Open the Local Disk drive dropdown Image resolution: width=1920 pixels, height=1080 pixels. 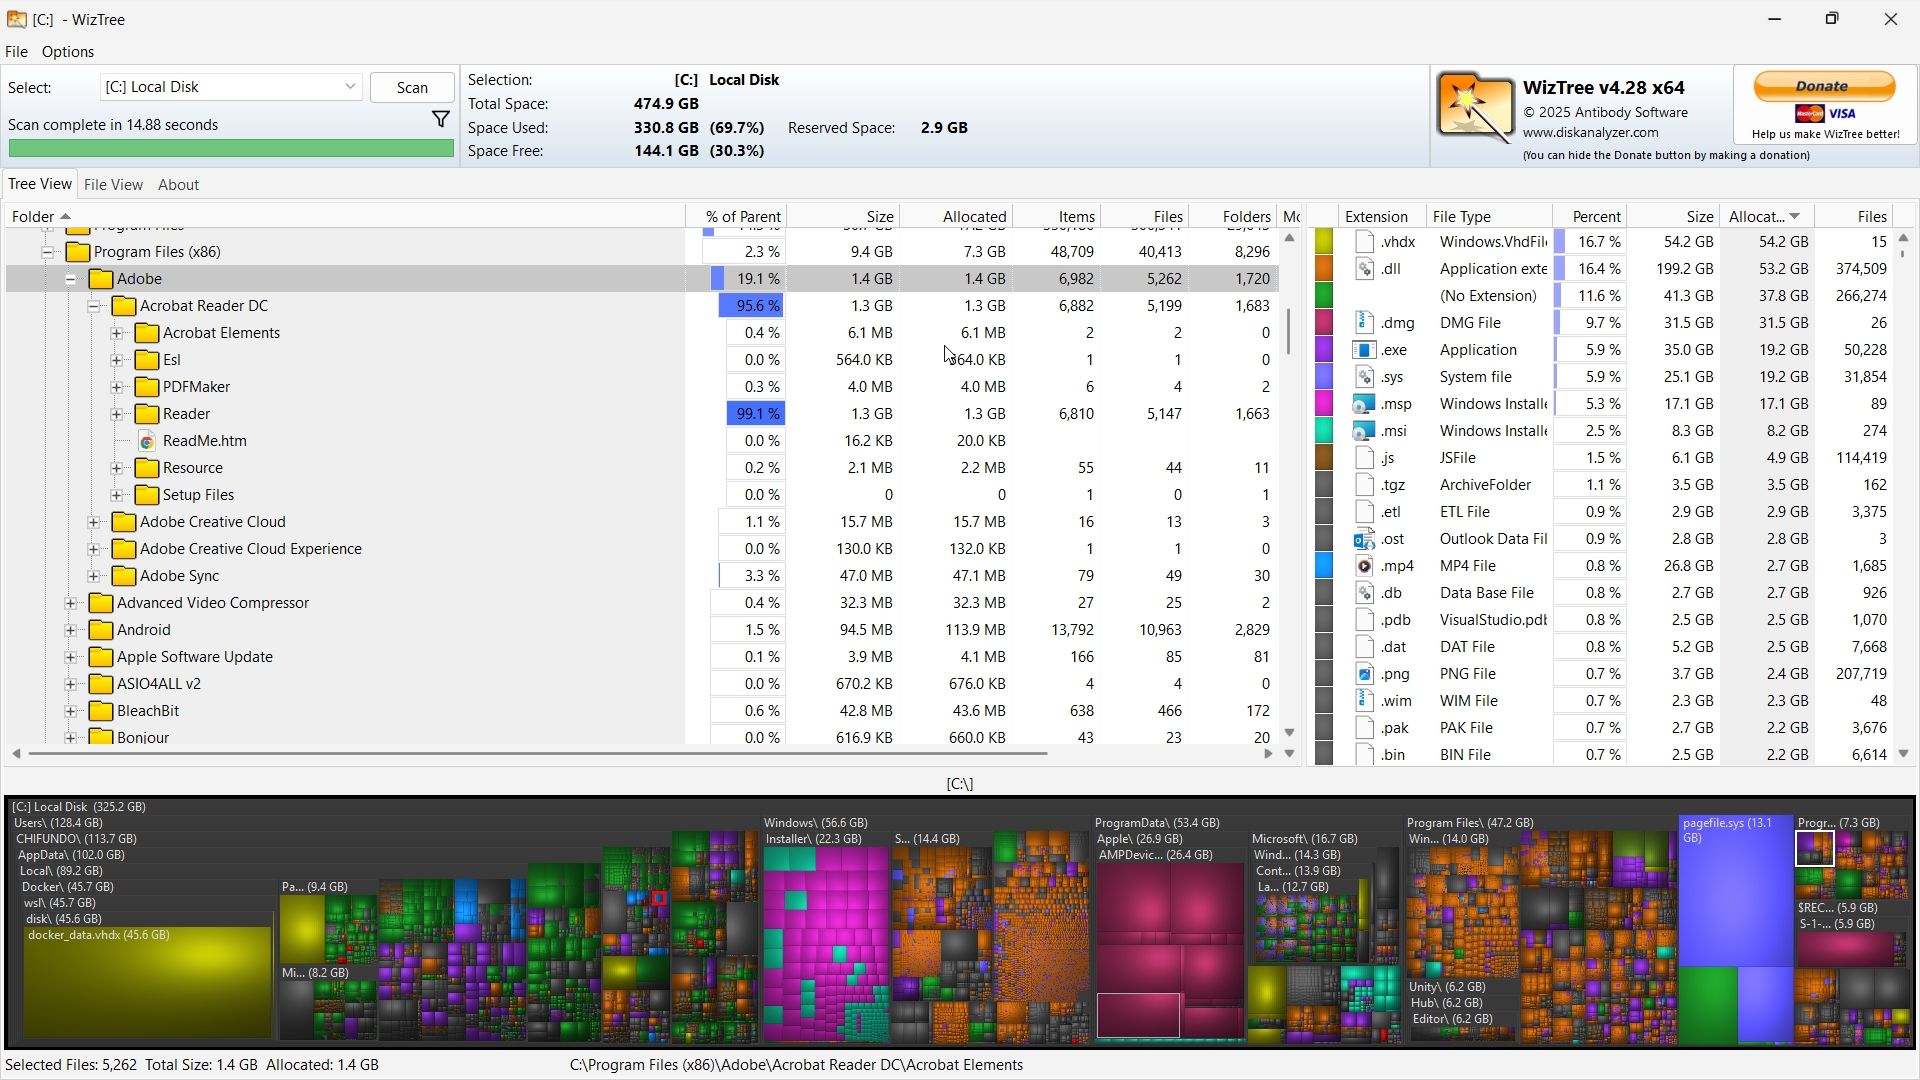point(230,87)
